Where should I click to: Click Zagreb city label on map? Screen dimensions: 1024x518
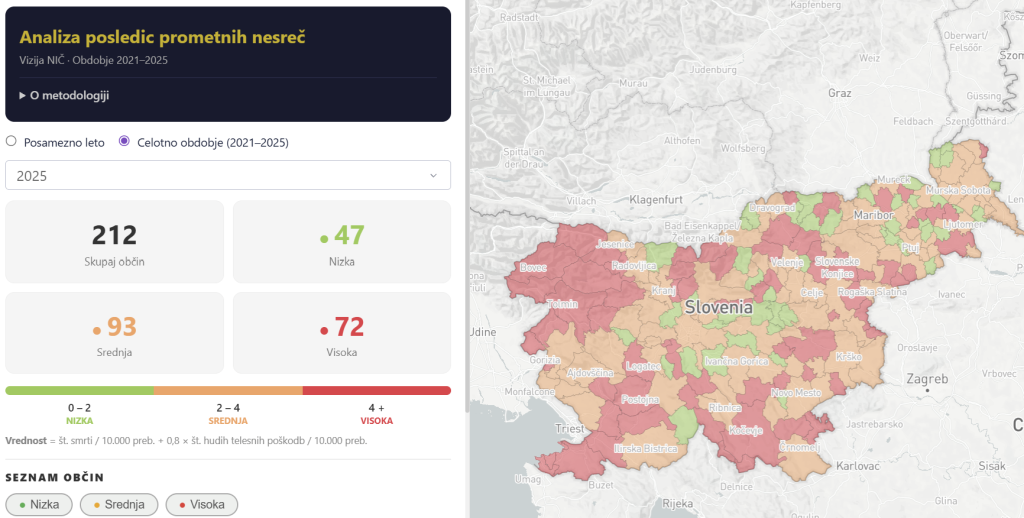[x=927, y=379]
